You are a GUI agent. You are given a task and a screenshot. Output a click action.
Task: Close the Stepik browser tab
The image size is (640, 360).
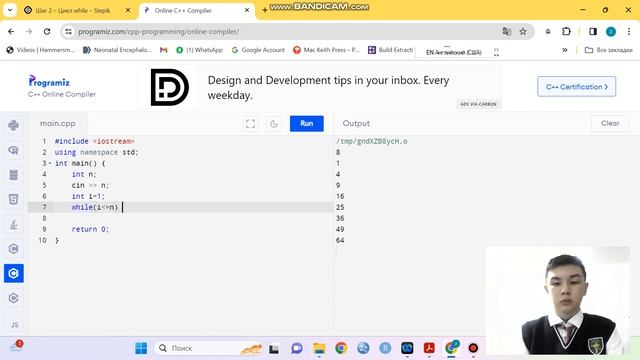(128, 10)
